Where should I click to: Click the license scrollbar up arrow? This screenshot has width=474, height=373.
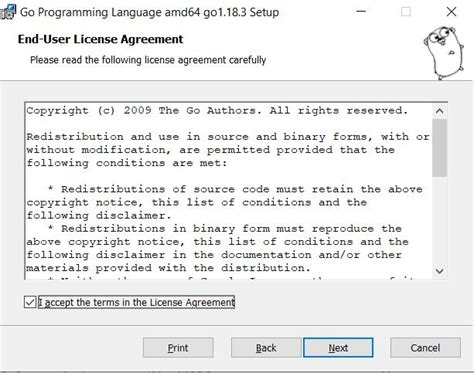(440, 111)
